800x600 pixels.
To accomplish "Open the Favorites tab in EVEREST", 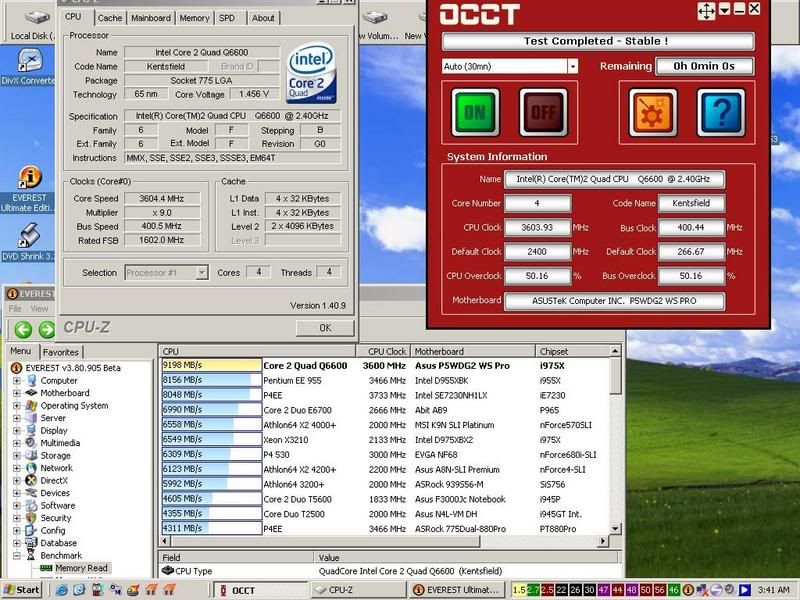I will click(x=61, y=352).
